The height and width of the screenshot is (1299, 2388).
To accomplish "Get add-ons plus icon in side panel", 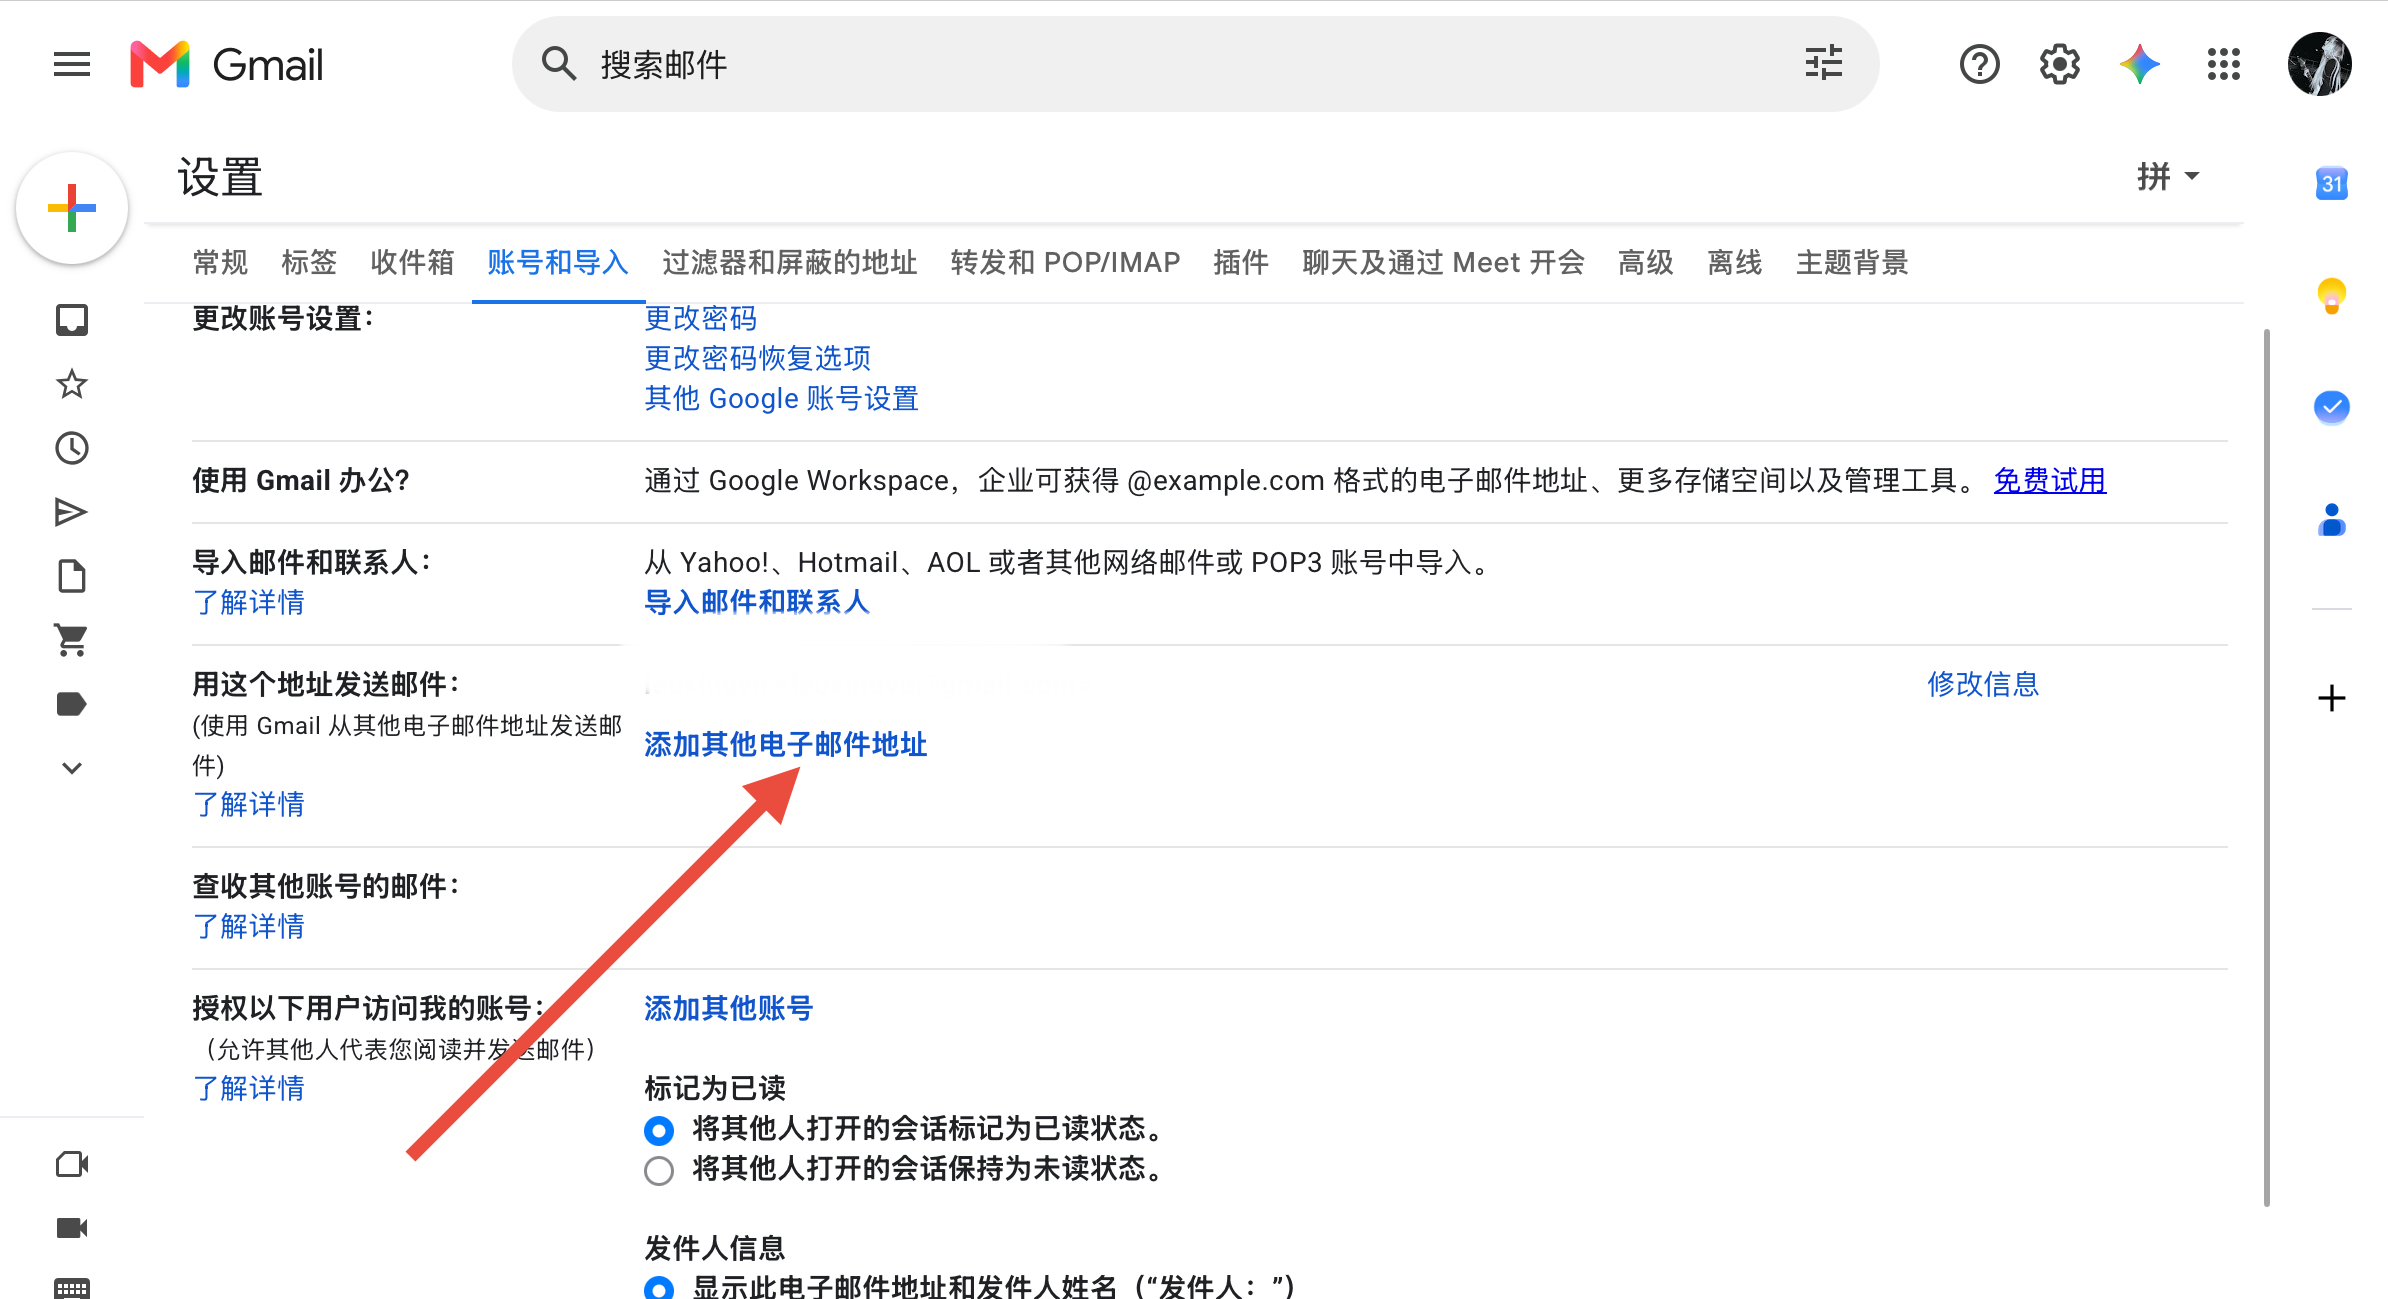I will tap(2332, 698).
